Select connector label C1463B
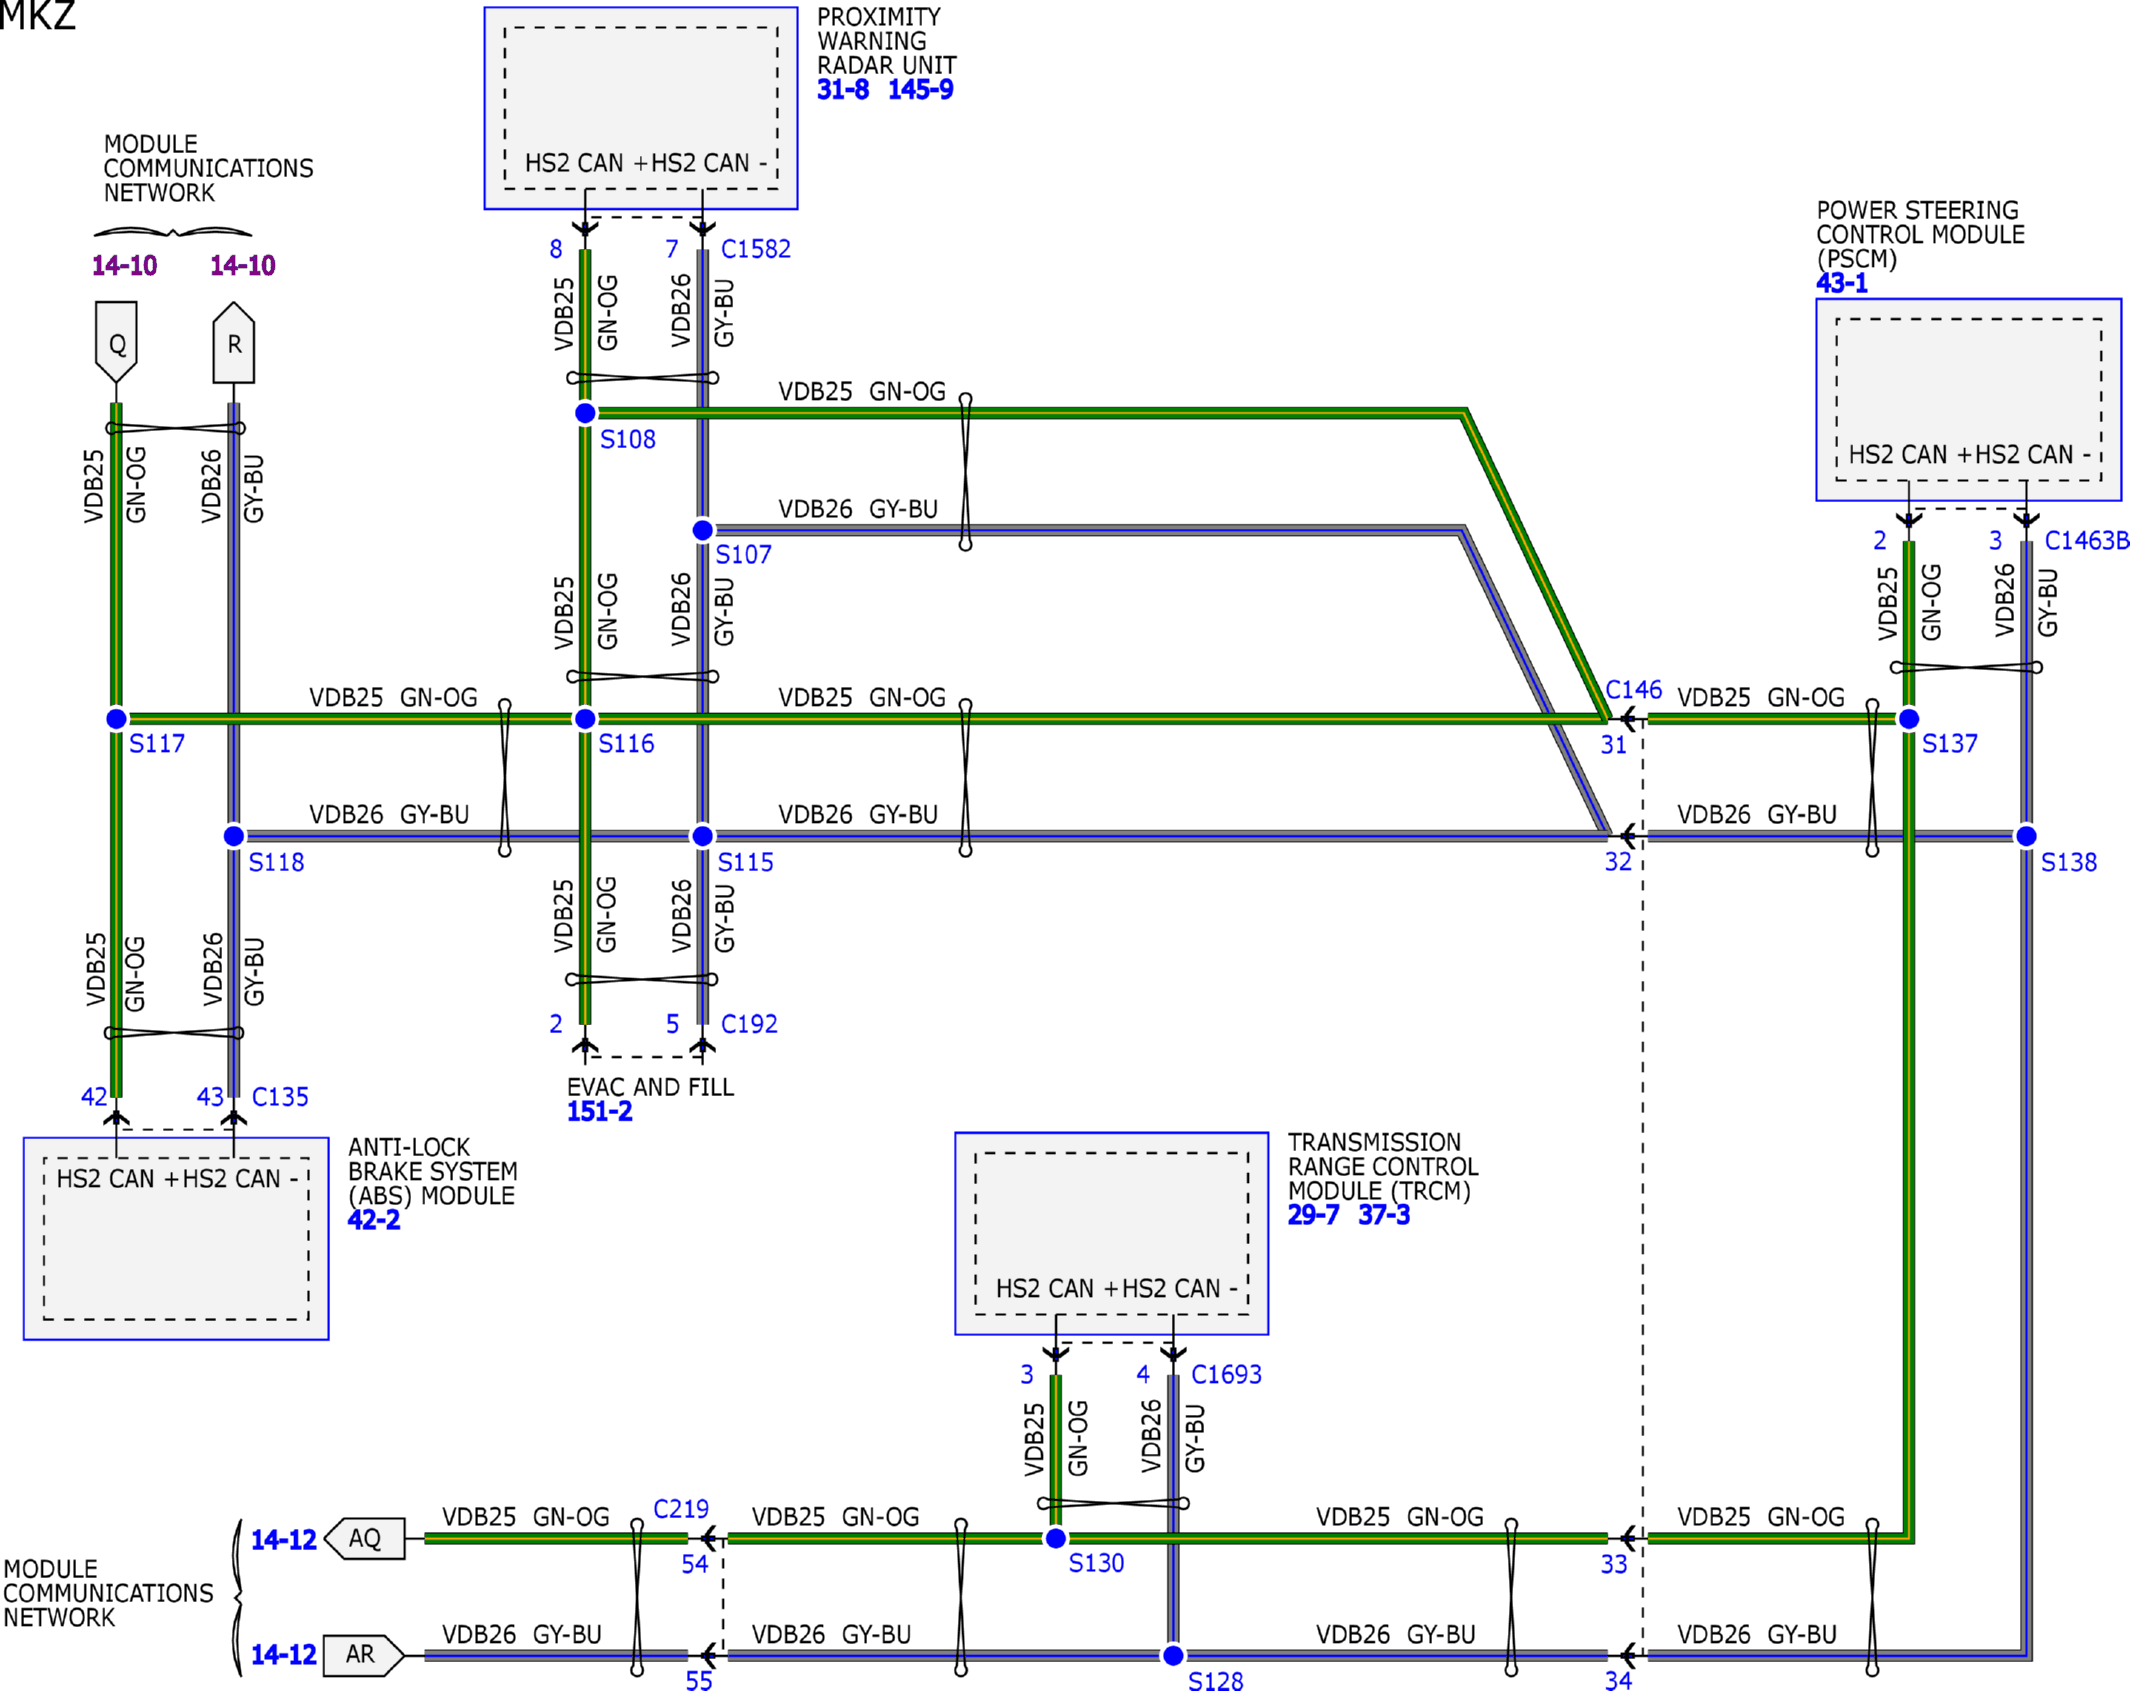2130x1691 pixels. pyautogui.click(x=2086, y=541)
